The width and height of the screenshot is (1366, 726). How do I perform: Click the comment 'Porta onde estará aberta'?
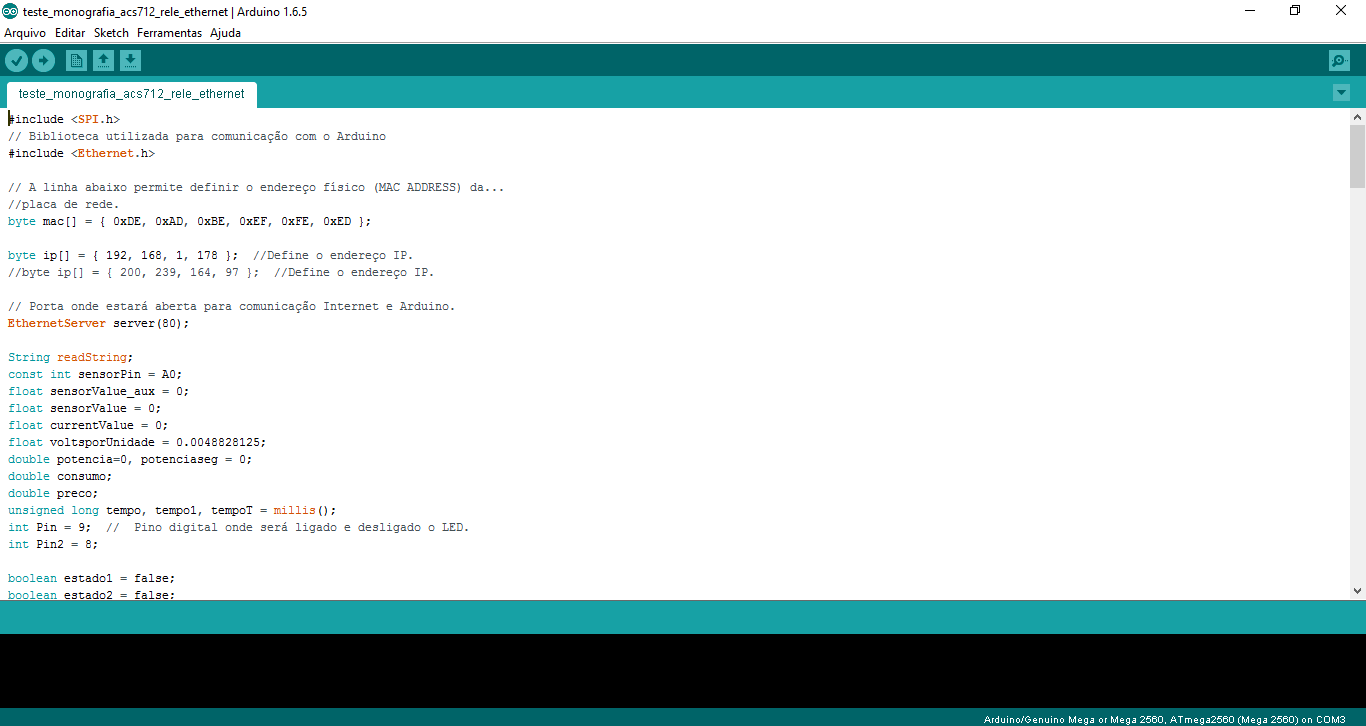point(232,306)
